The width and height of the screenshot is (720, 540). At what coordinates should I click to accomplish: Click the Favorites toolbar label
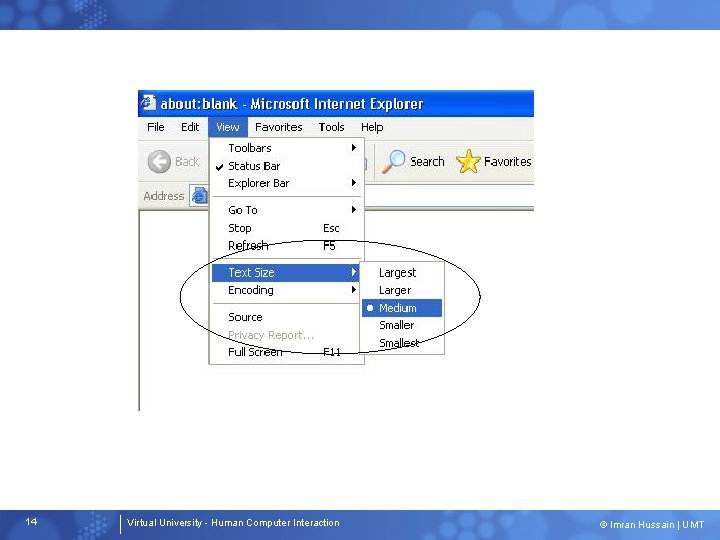(507, 162)
